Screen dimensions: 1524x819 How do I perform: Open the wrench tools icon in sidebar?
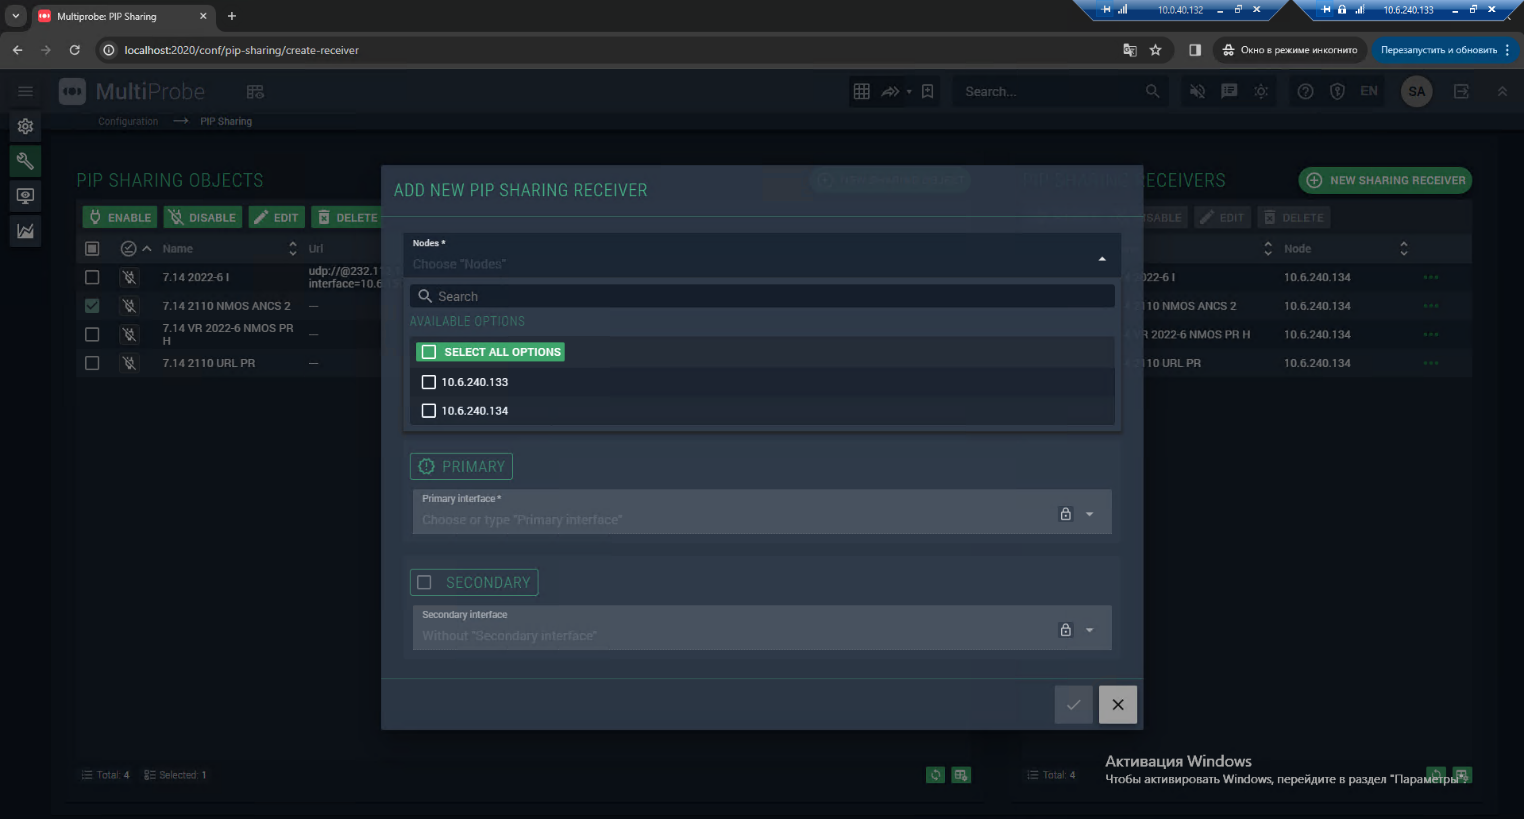click(25, 161)
